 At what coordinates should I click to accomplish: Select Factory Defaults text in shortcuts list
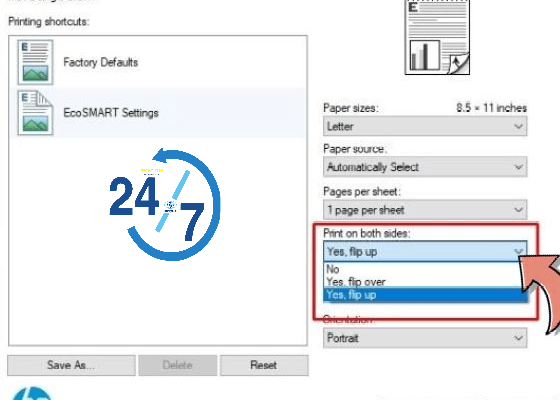pyautogui.click(x=101, y=62)
